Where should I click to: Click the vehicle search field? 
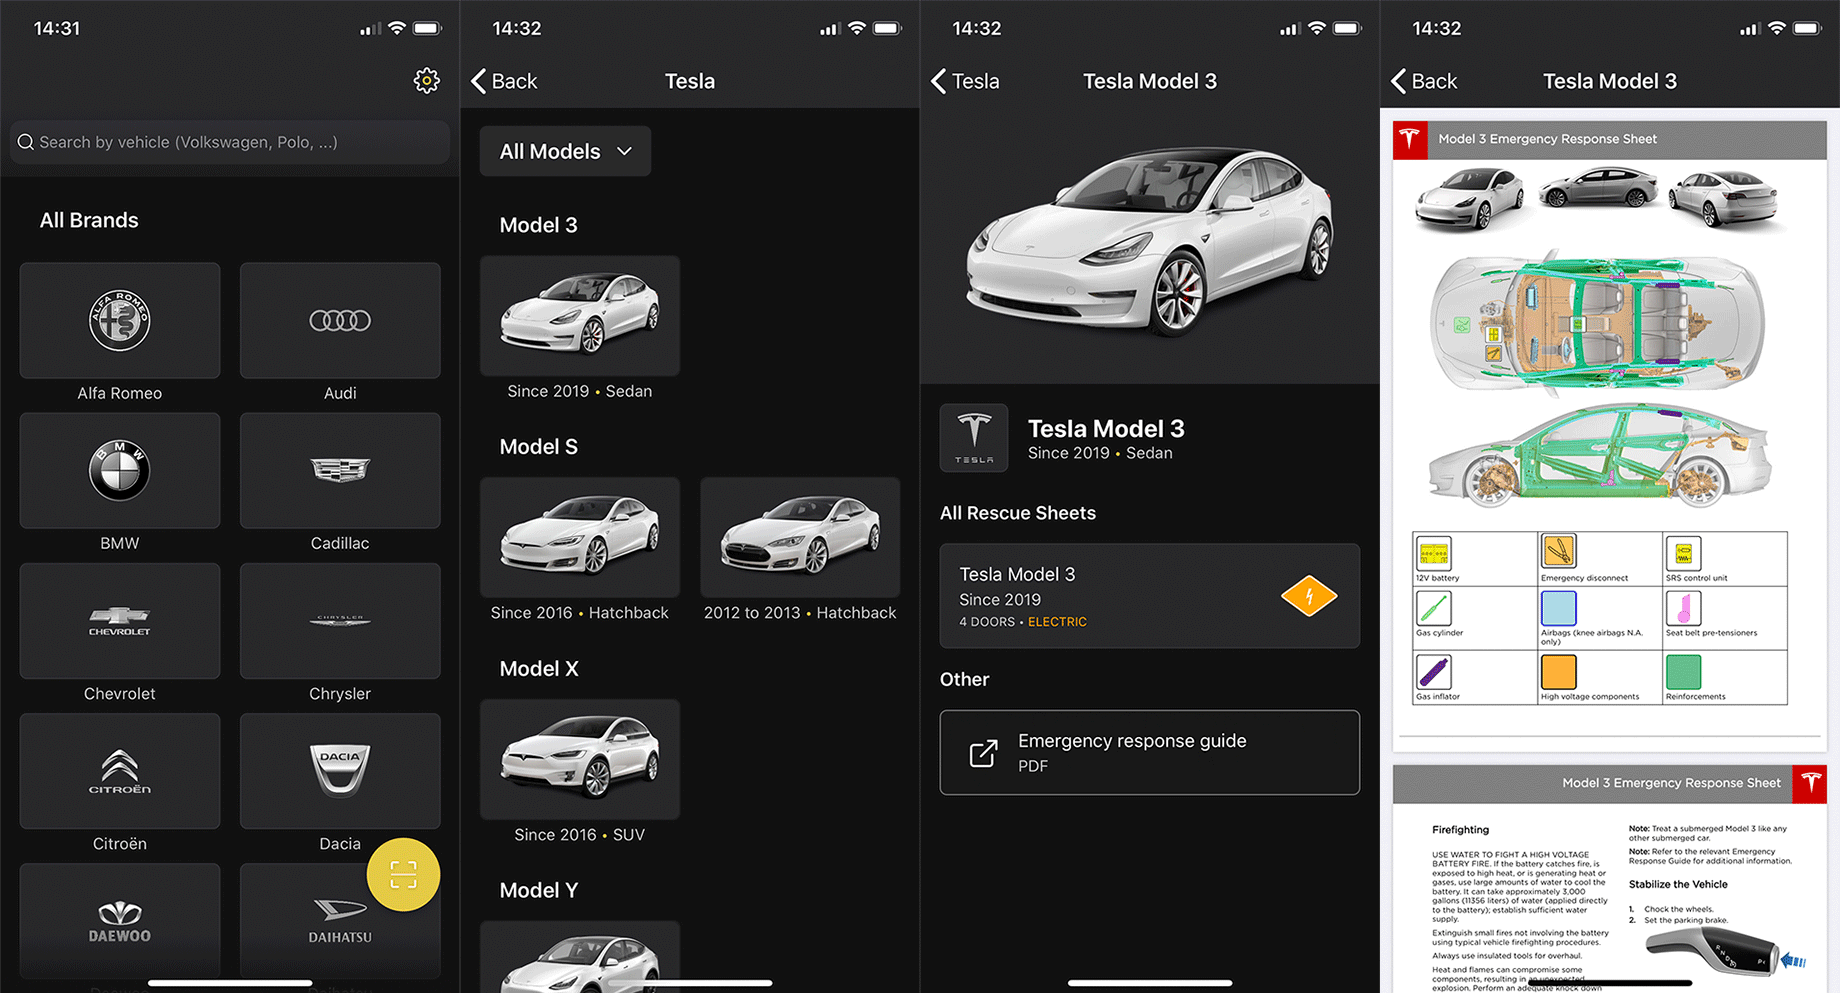point(230,142)
